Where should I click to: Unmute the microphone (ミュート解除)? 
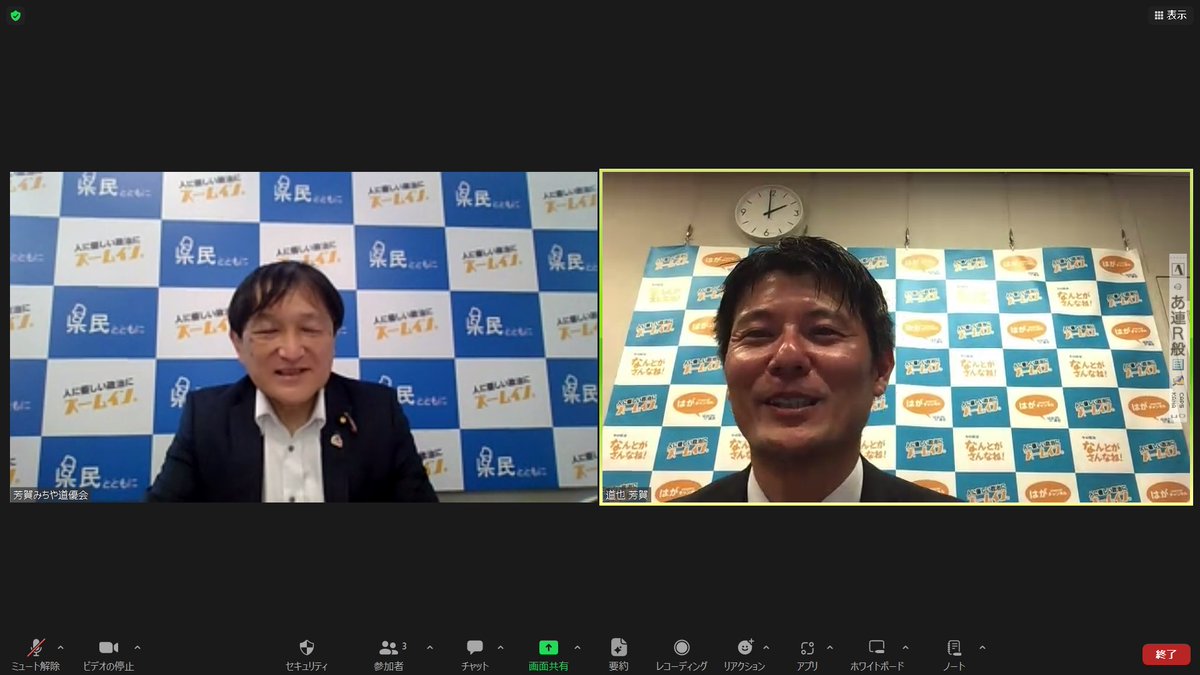tap(35, 655)
